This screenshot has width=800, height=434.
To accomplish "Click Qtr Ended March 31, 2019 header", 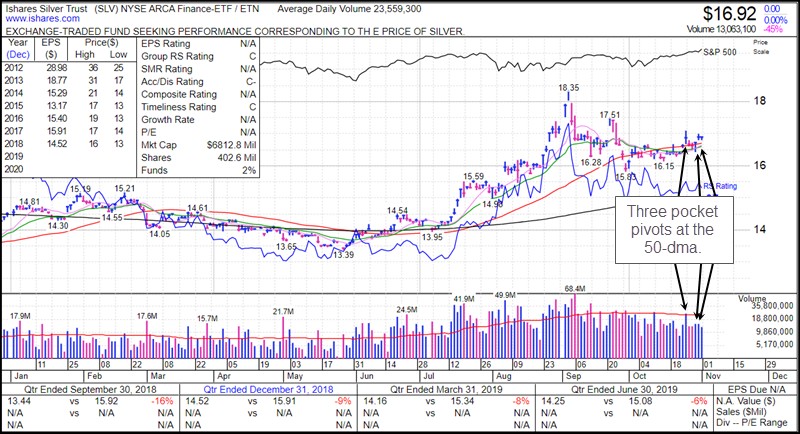I will click(446, 390).
